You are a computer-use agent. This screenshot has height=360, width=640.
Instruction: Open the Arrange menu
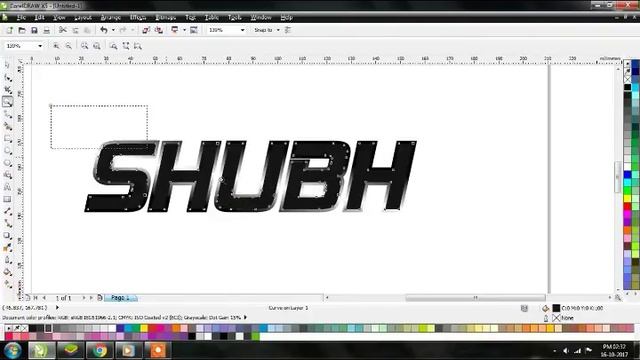tap(111, 18)
